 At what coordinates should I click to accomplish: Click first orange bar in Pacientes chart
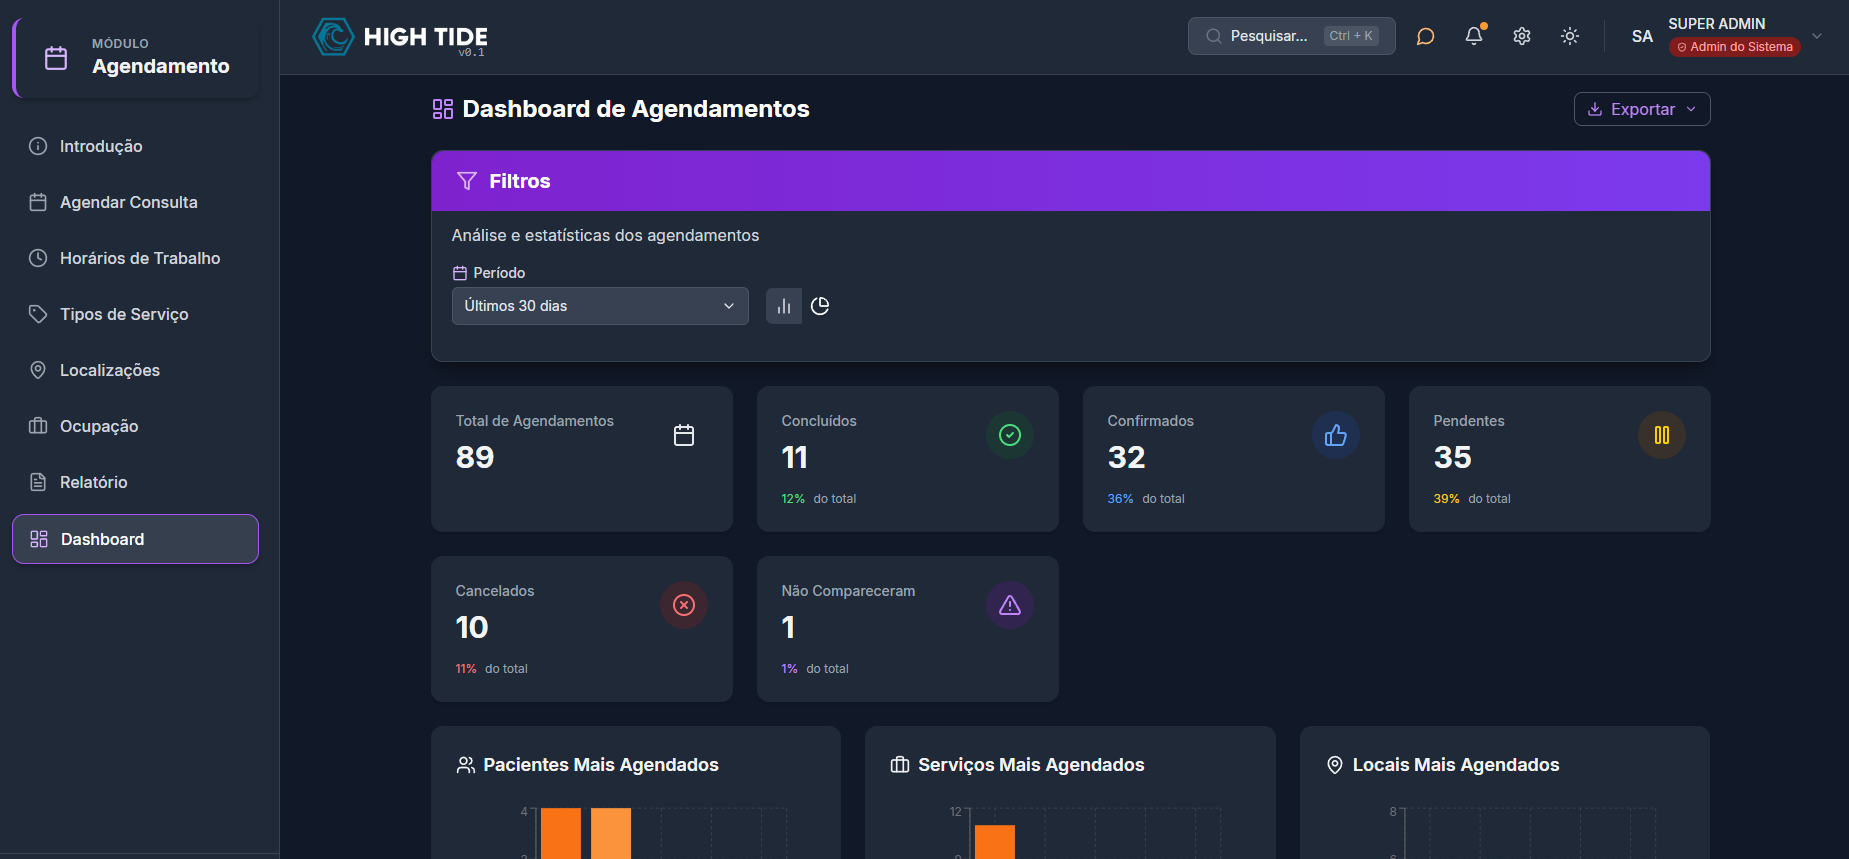561,833
